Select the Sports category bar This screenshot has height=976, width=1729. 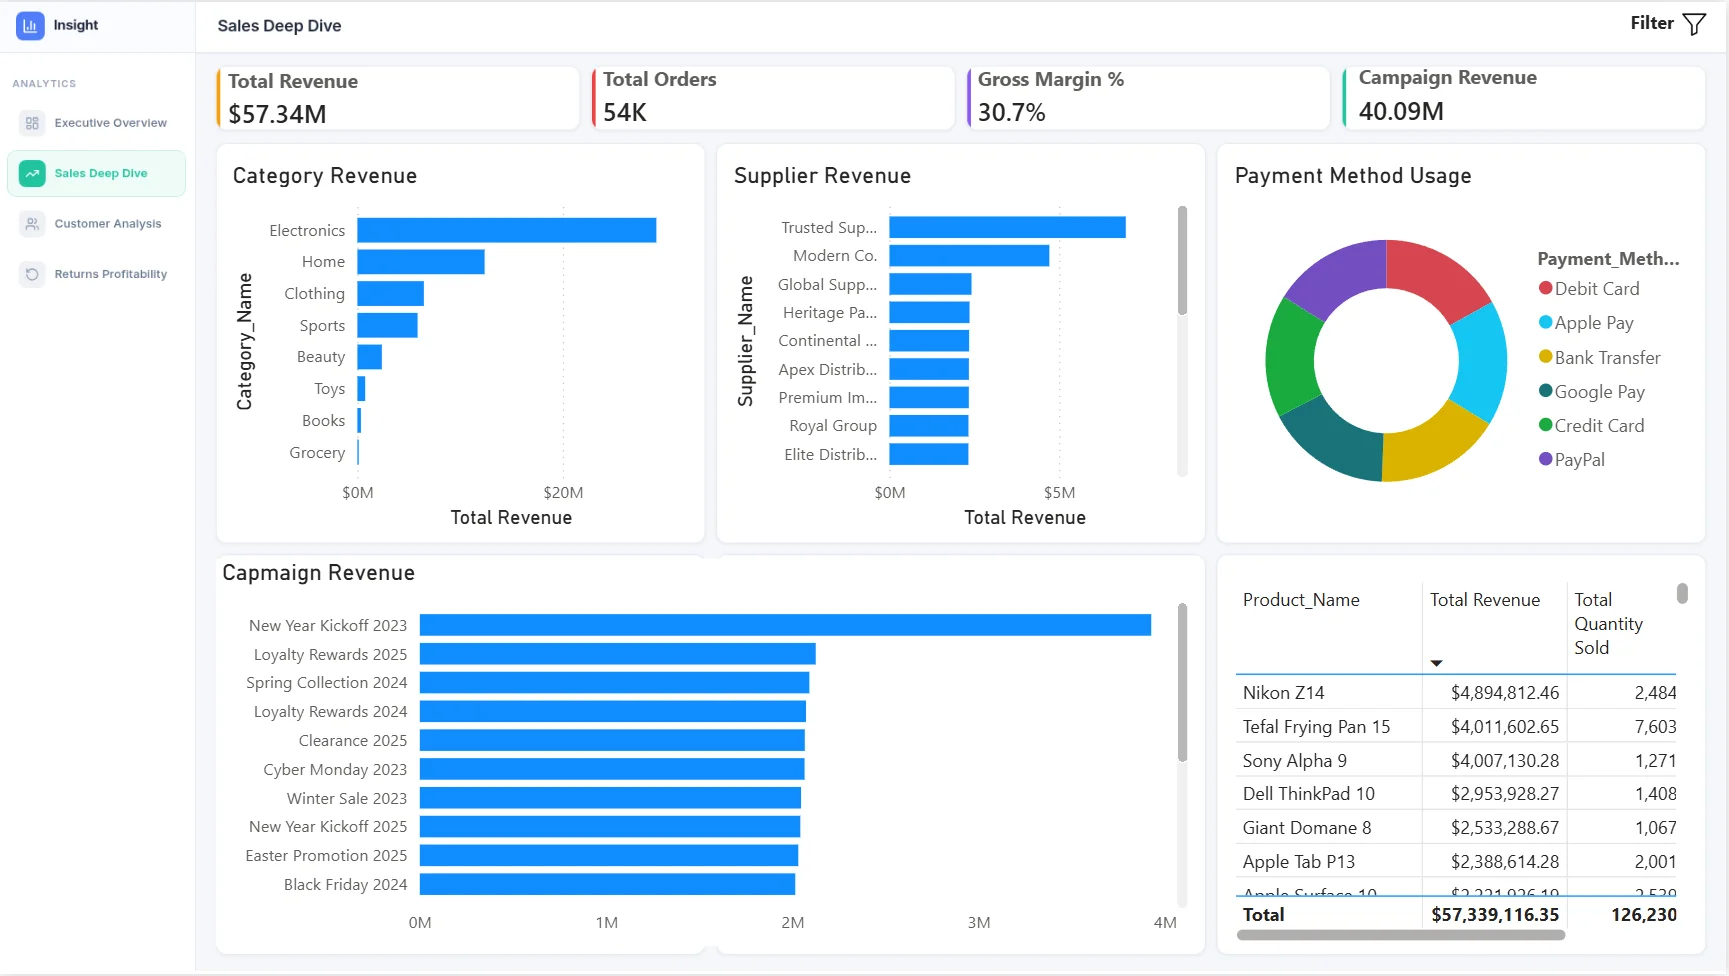(x=387, y=325)
